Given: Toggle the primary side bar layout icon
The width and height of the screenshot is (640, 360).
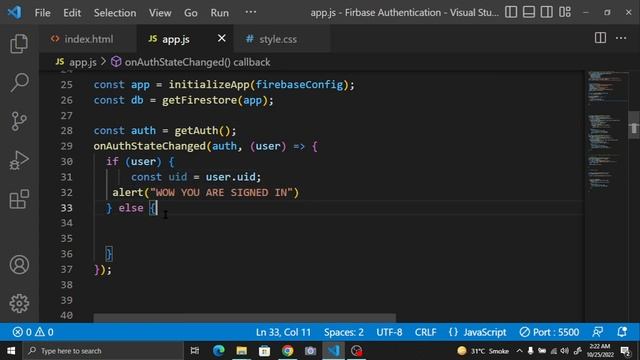Looking at the screenshot, I should coord(511,12).
